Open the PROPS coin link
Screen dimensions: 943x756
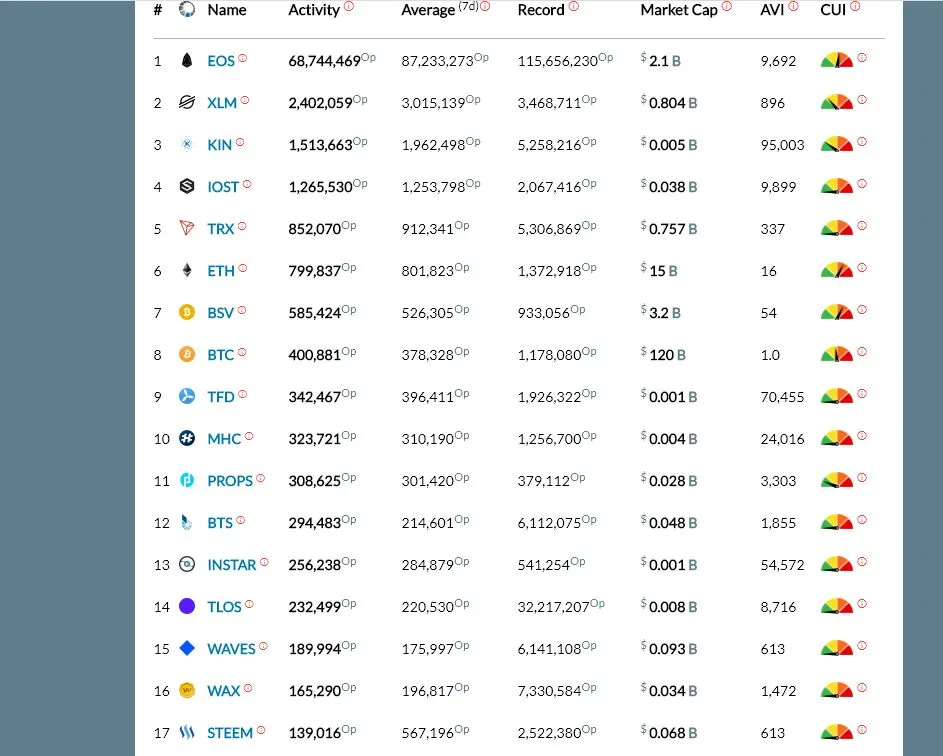click(230, 481)
